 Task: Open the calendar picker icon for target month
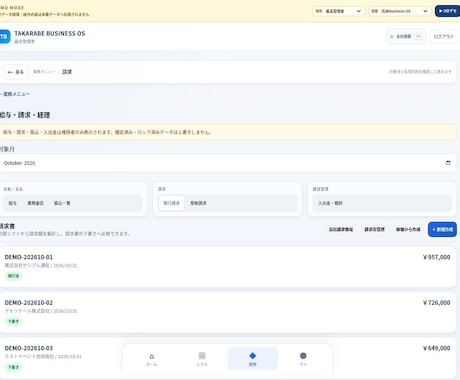tap(448, 163)
